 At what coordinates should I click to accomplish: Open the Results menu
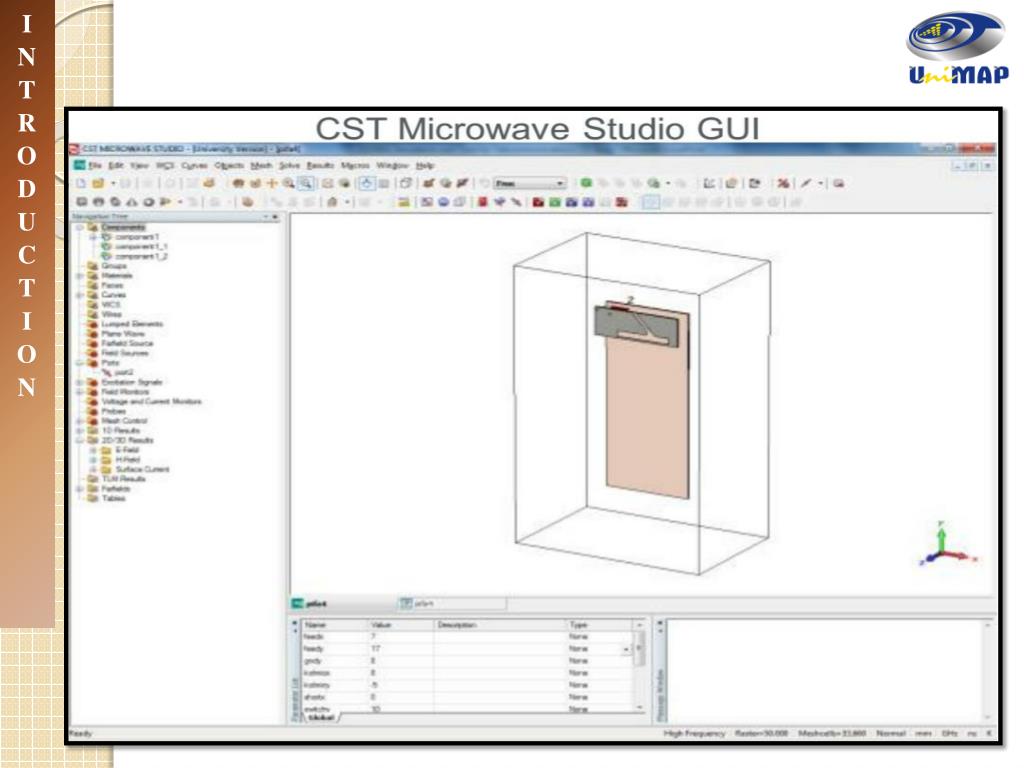pyautogui.click(x=320, y=165)
